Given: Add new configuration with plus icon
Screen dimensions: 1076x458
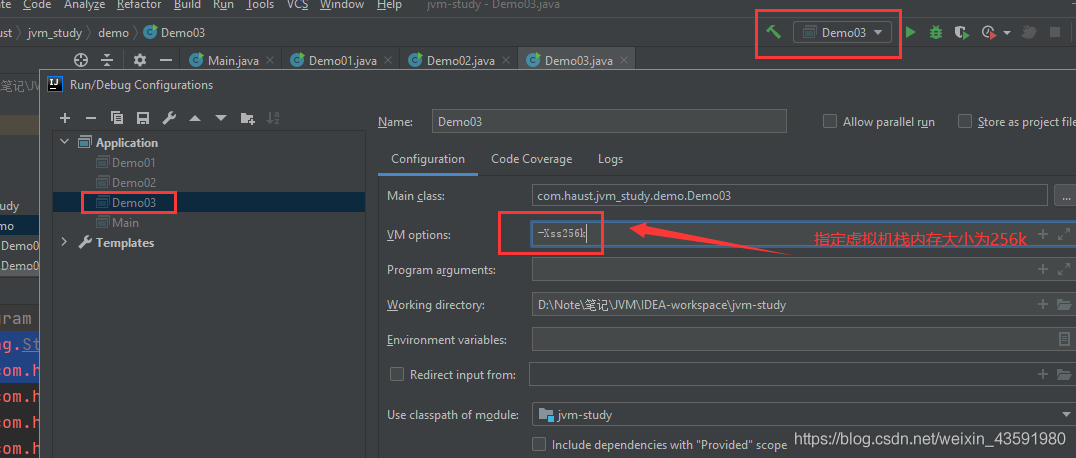Looking at the screenshot, I should click(x=65, y=118).
